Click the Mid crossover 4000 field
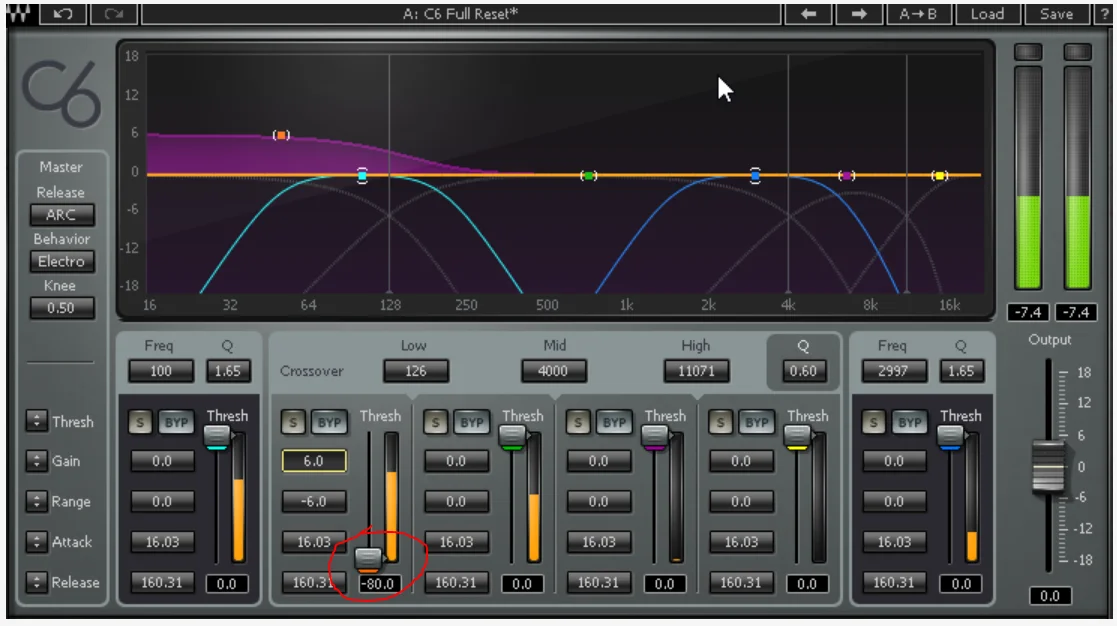Image resolution: width=1117 pixels, height=626 pixels. coord(554,370)
